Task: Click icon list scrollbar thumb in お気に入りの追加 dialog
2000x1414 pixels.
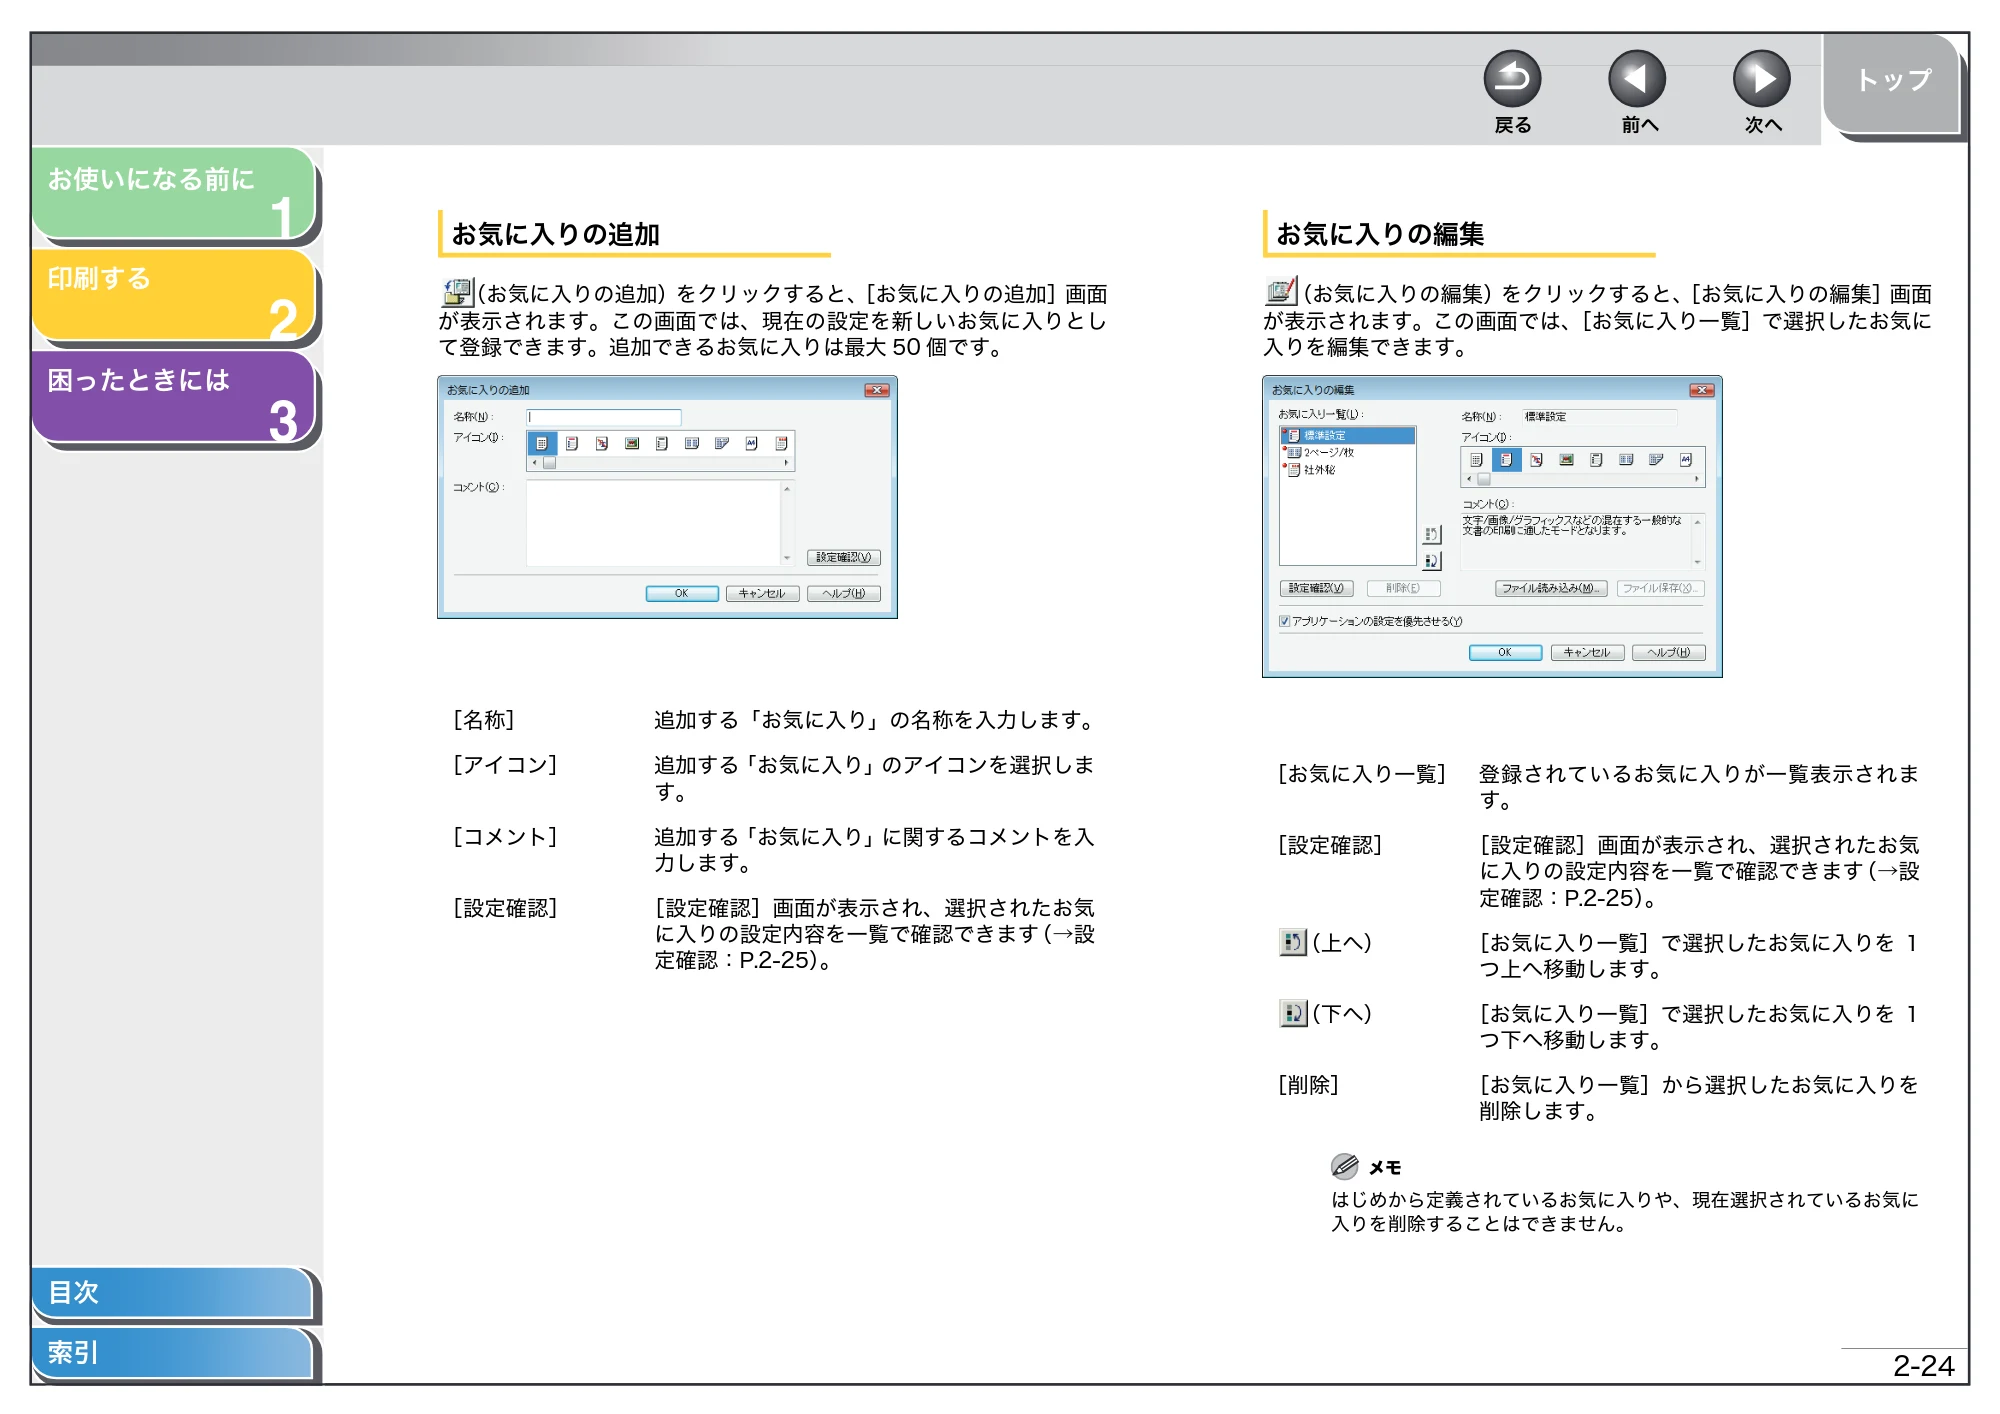Action: (x=549, y=463)
